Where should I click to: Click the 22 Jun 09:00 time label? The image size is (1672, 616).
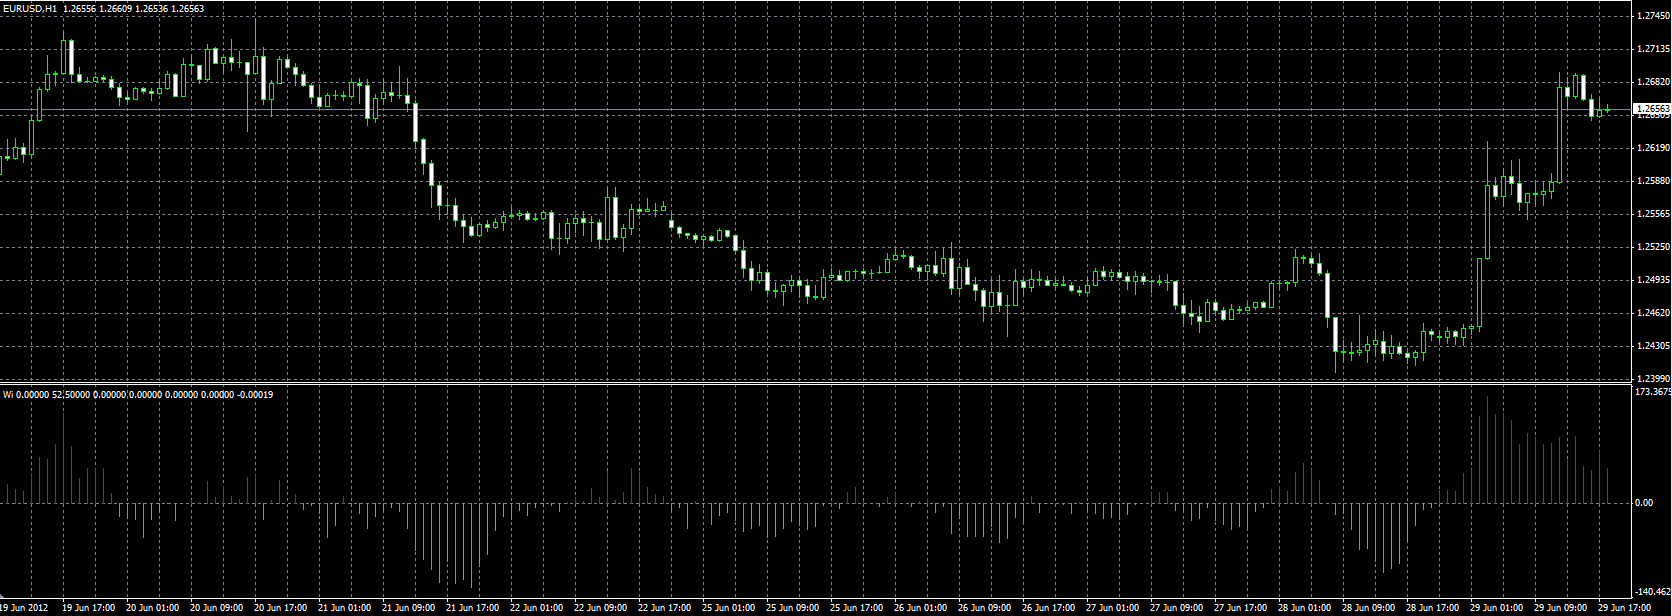coord(601,608)
